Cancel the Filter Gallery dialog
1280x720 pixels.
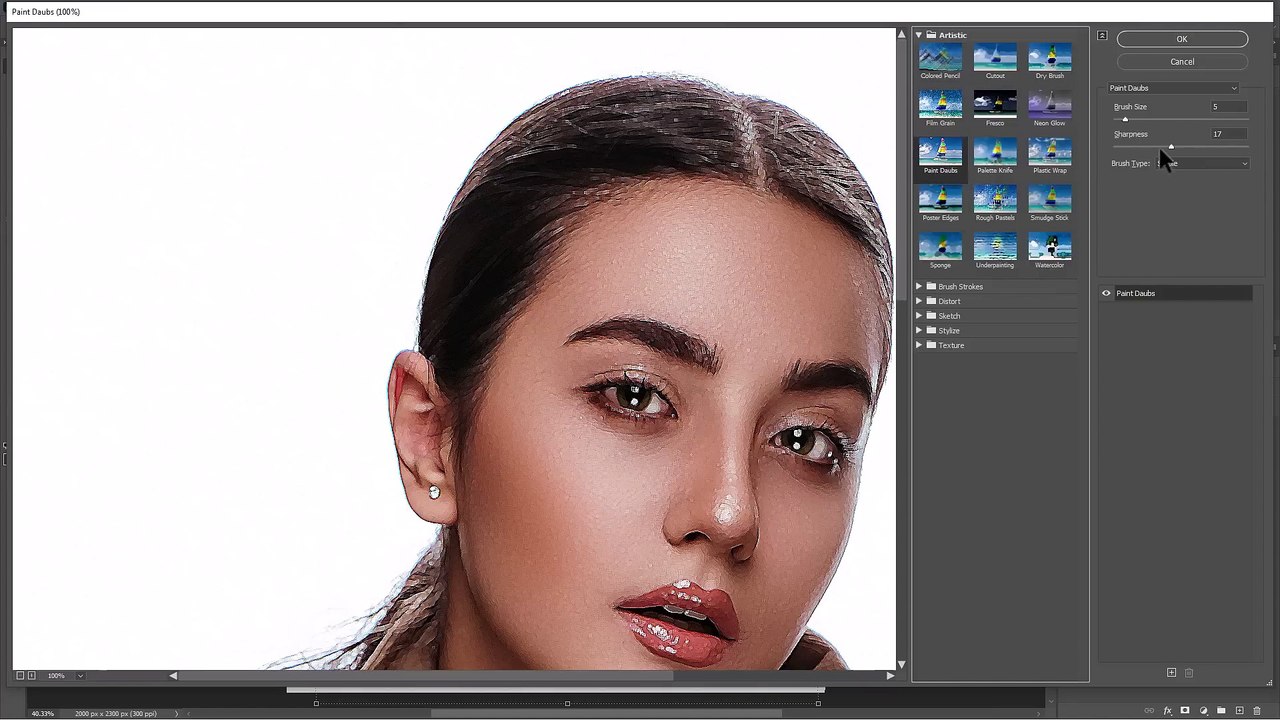(x=1182, y=62)
